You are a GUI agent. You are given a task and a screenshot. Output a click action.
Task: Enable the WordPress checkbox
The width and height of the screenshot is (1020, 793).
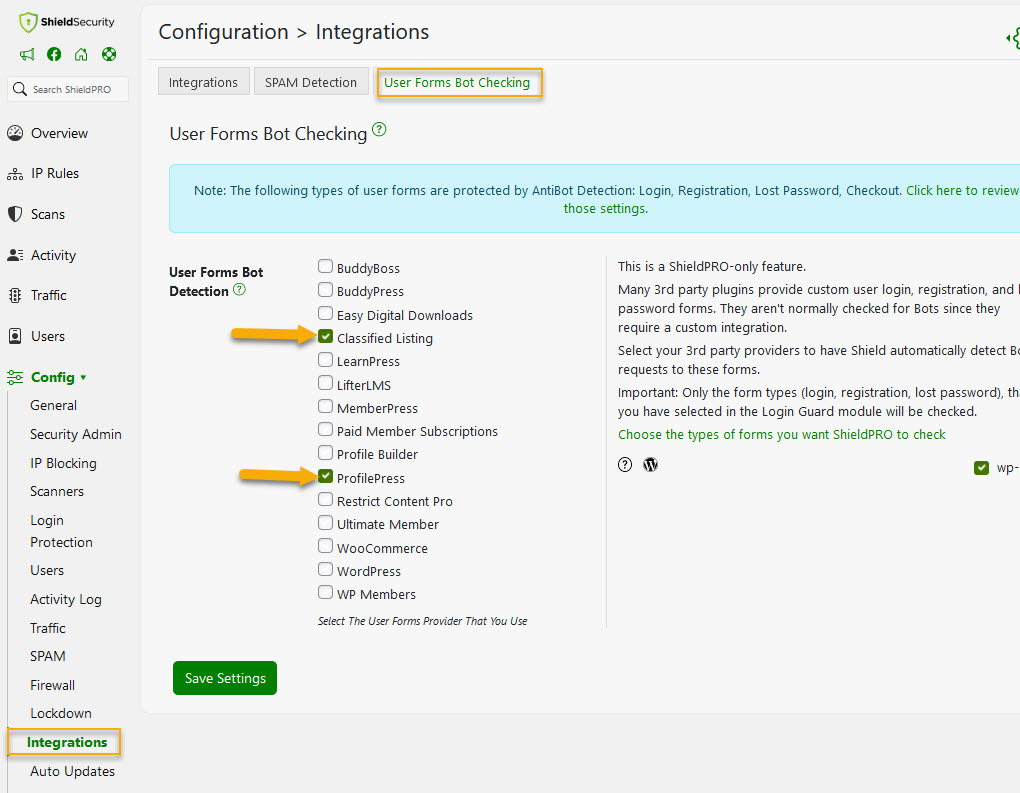[325, 569]
